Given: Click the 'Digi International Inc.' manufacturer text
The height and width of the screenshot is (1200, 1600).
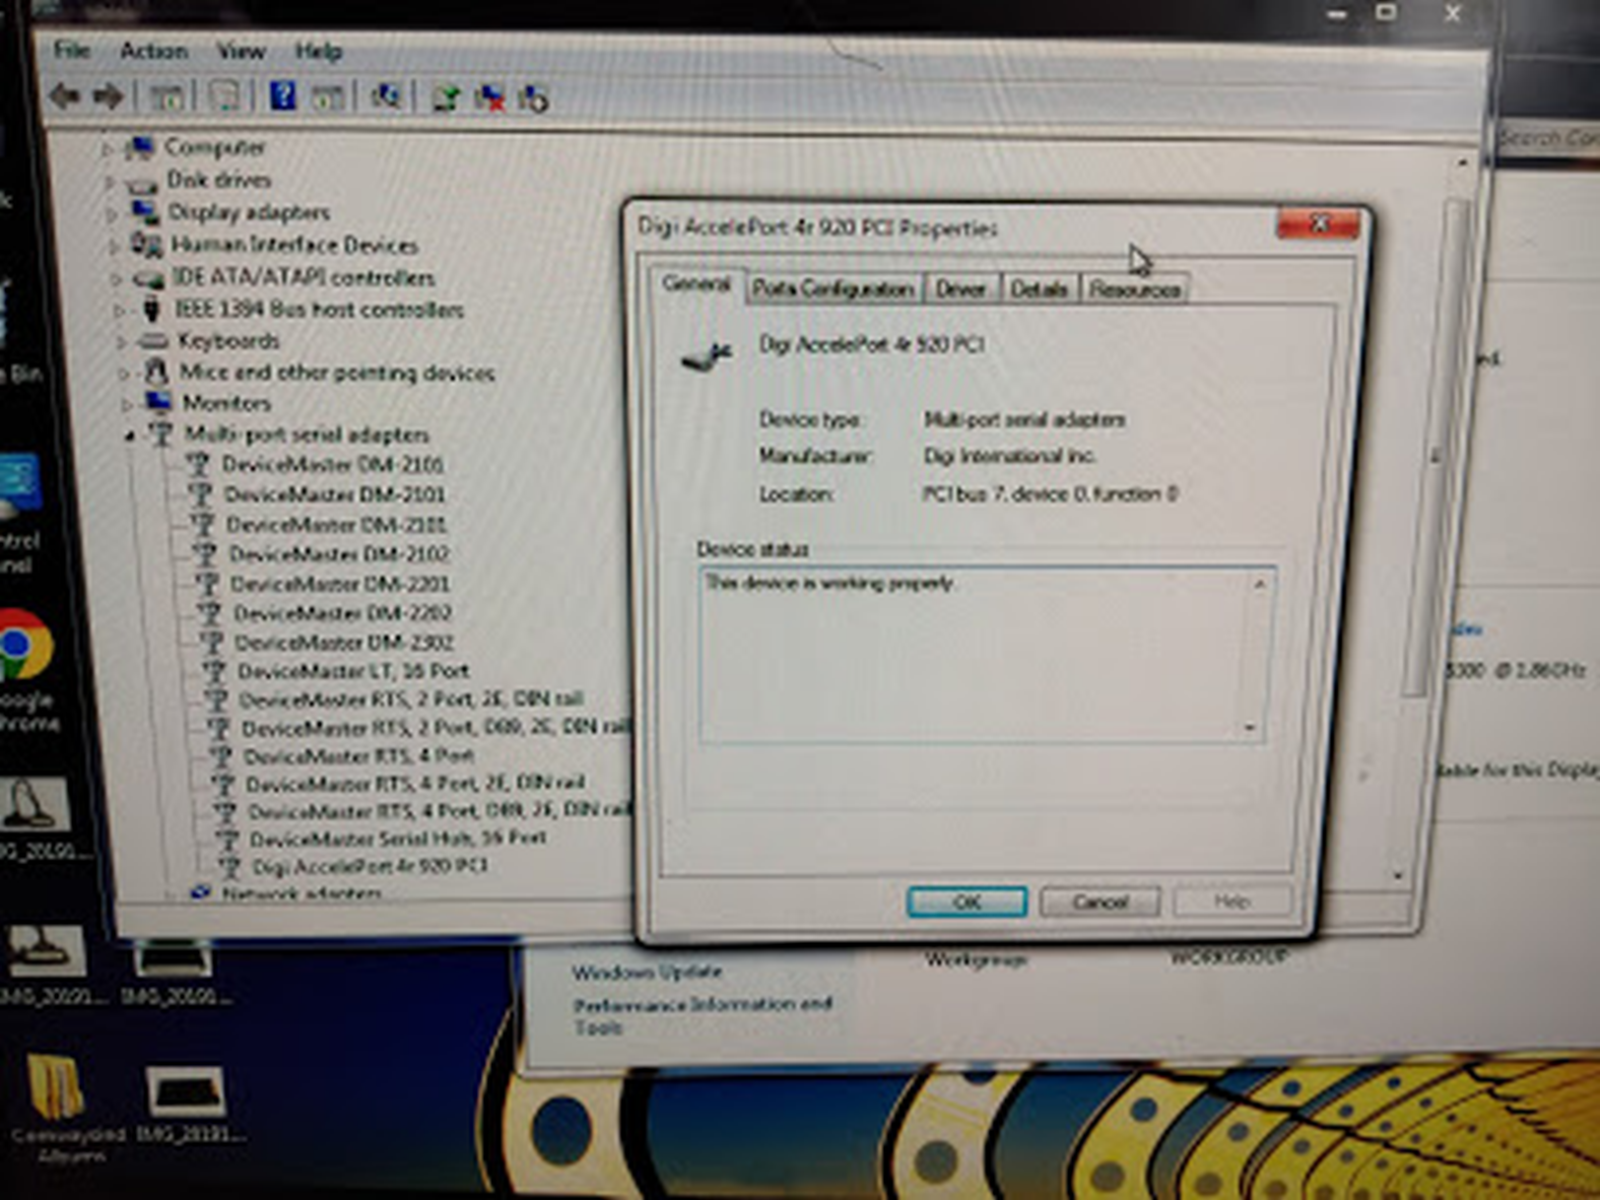Looking at the screenshot, I should pyautogui.click(x=1010, y=456).
